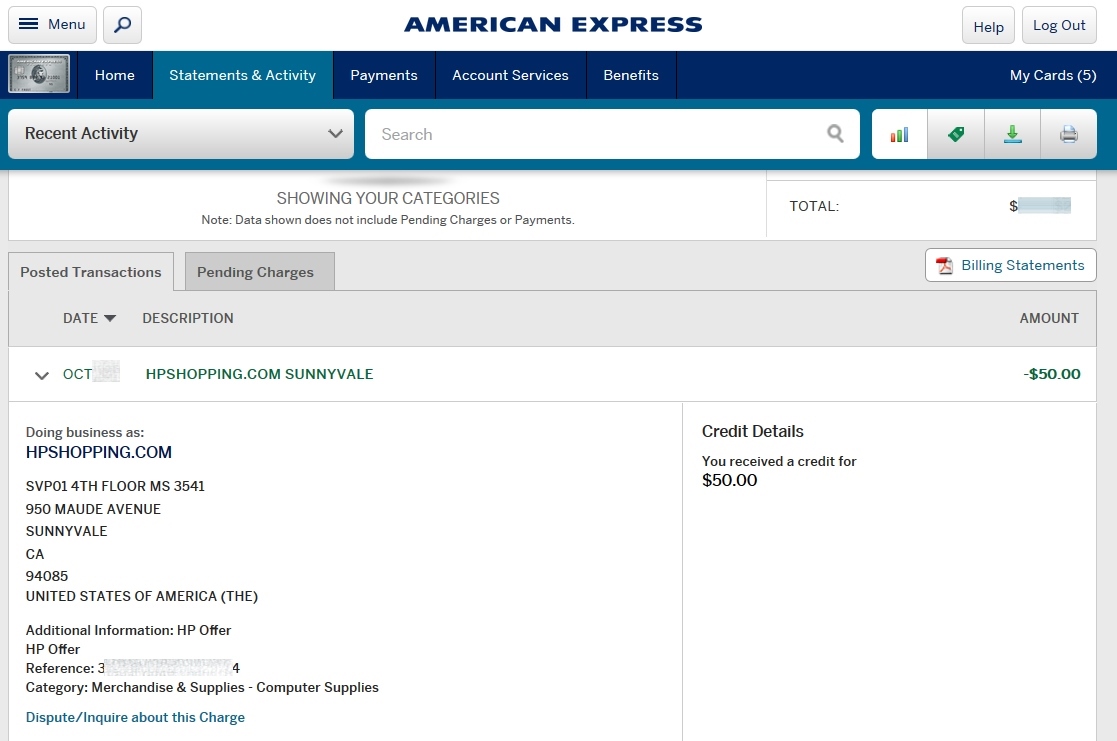The image size is (1117, 741).
Task: Click the green tag offers icon
Action: (956, 134)
